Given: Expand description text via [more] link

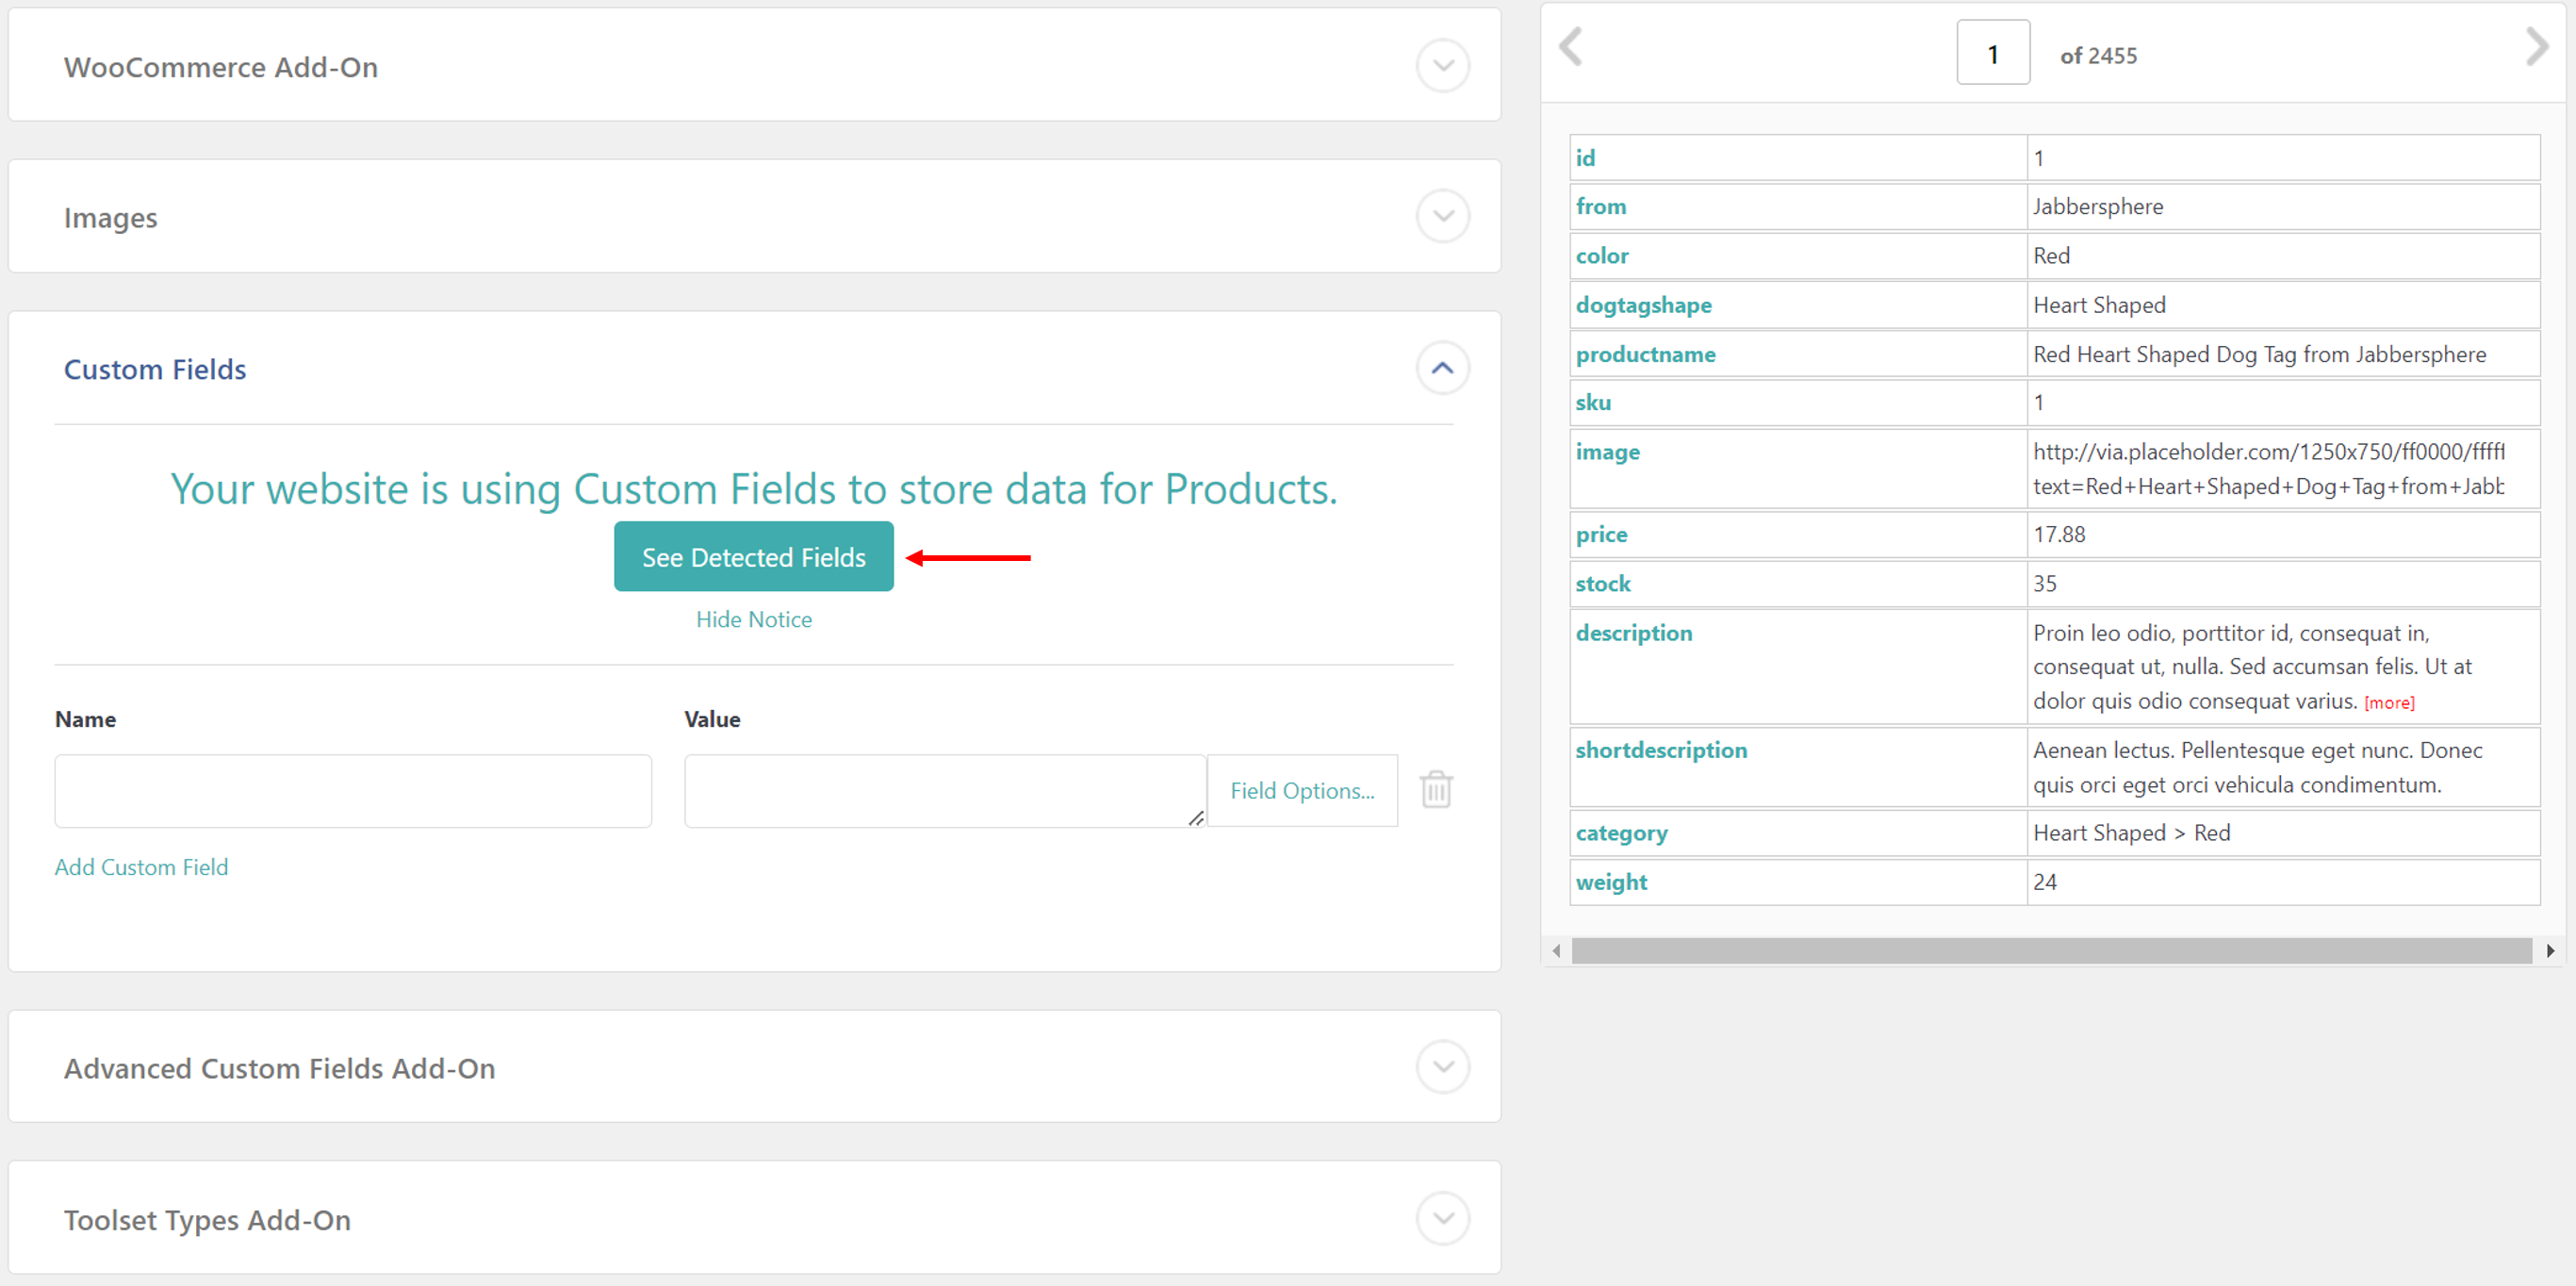Looking at the screenshot, I should (x=2388, y=703).
